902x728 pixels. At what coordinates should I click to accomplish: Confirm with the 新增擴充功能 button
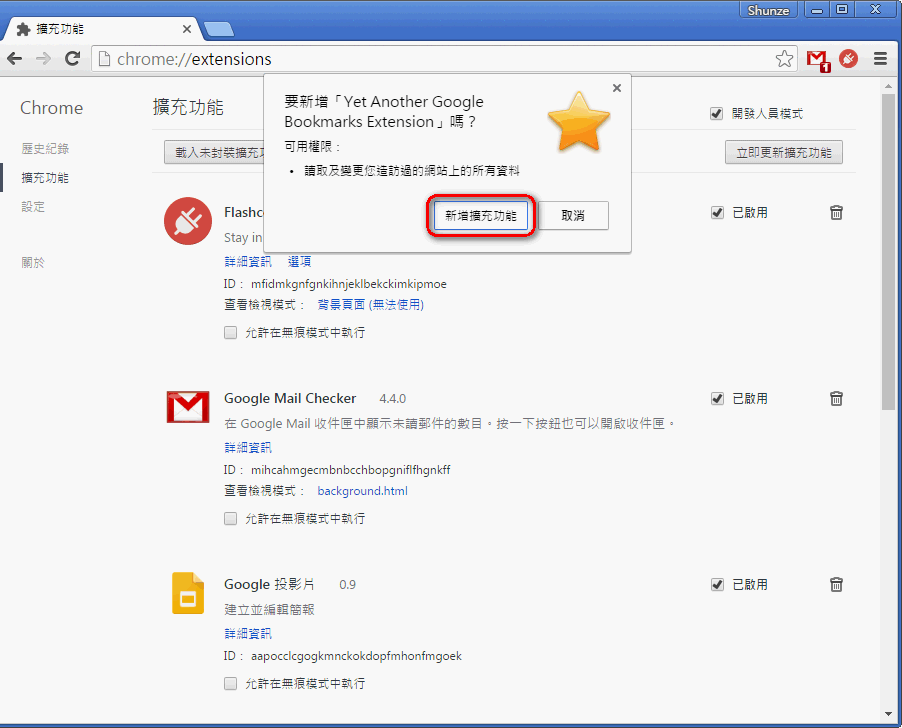tap(481, 216)
